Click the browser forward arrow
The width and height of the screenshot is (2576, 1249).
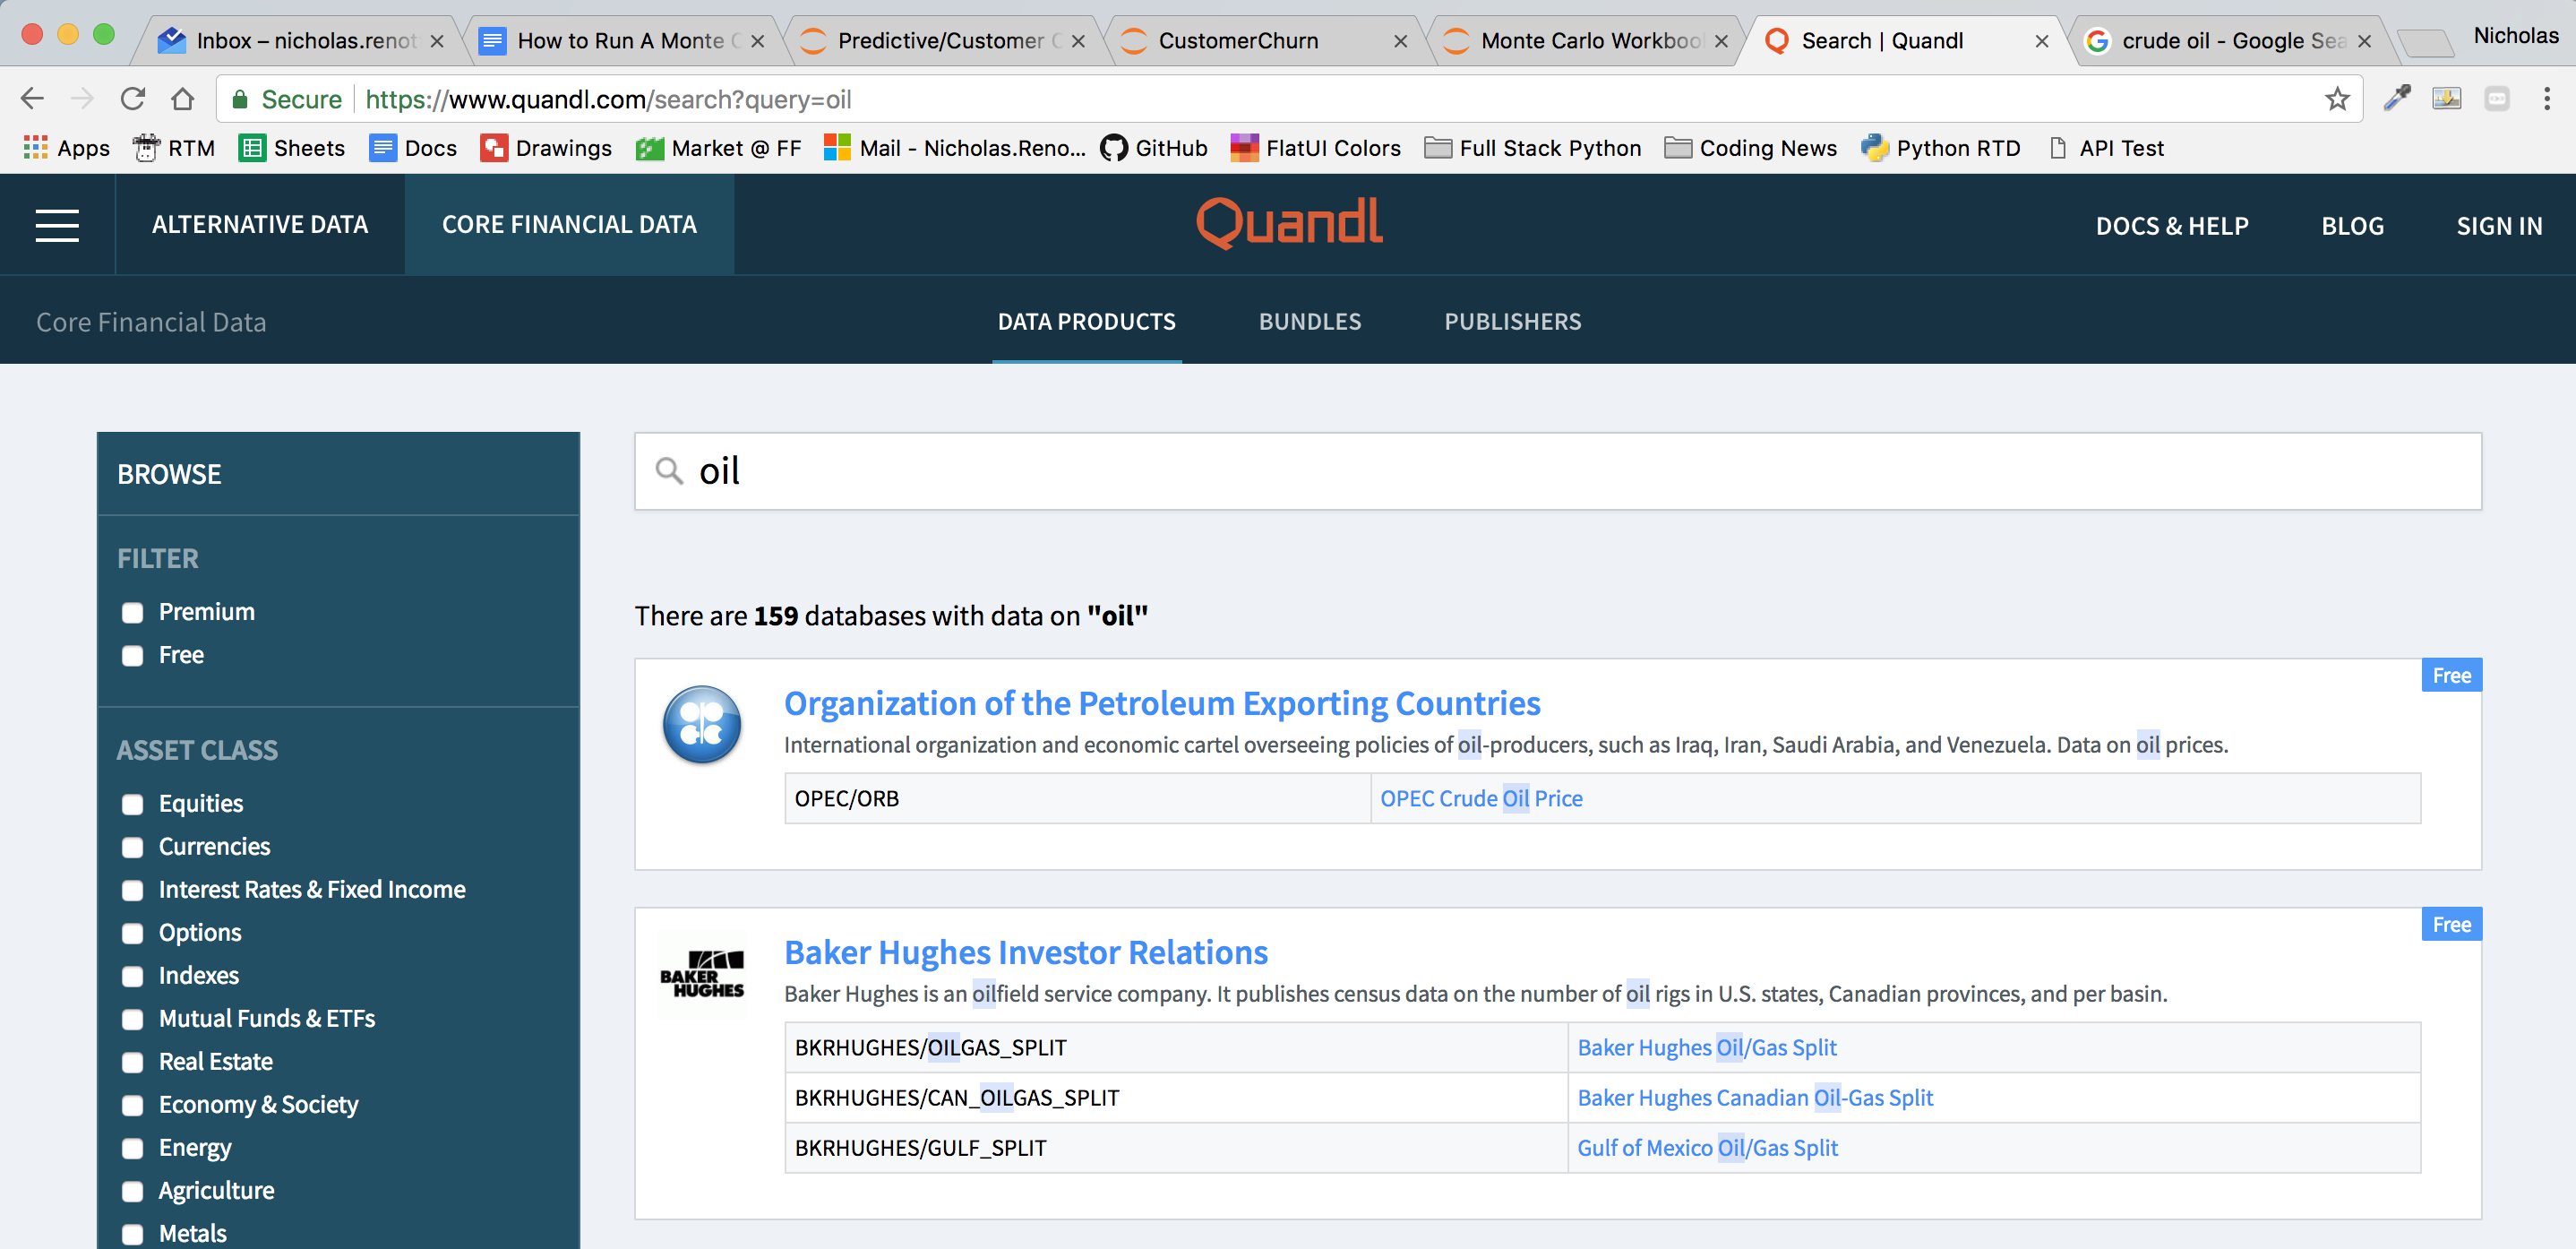[82, 99]
